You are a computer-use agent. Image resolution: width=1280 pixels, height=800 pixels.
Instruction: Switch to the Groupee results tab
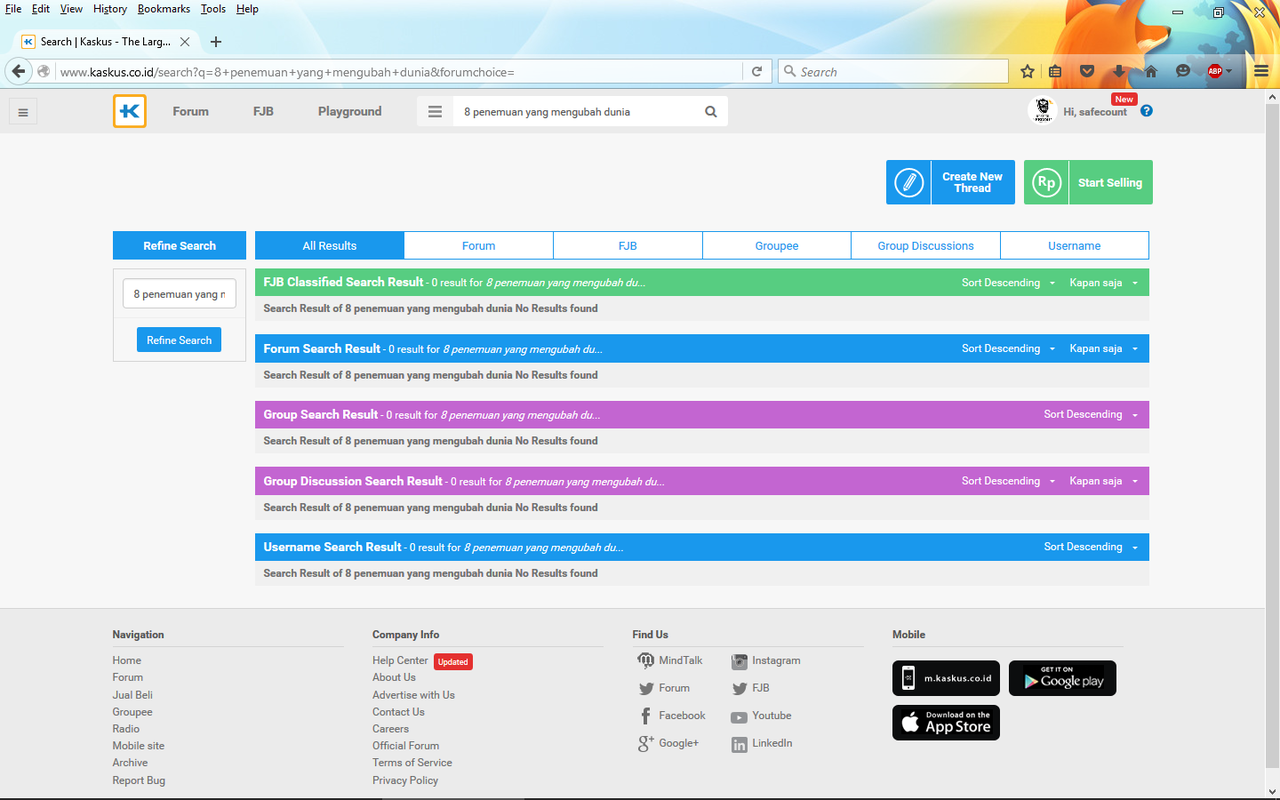777,246
